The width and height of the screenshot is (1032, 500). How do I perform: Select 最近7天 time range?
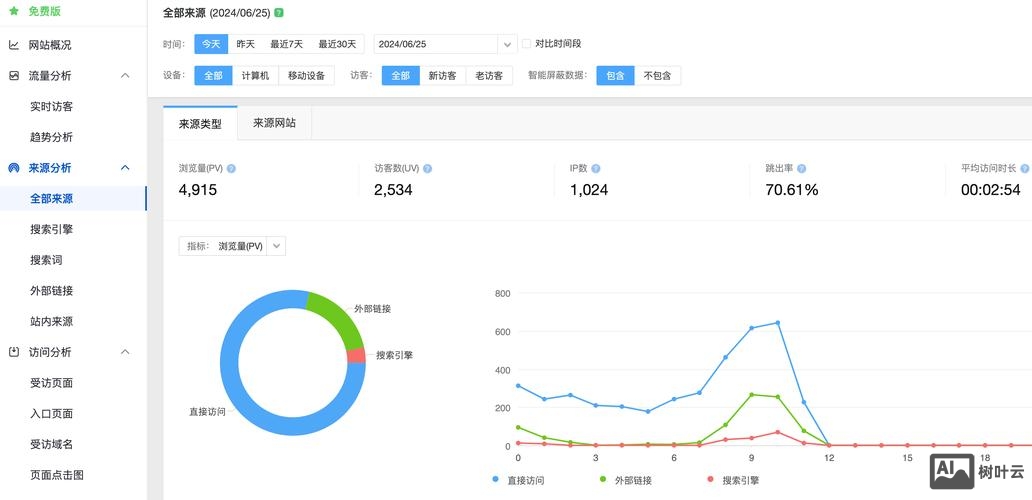click(x=286, y=44)
